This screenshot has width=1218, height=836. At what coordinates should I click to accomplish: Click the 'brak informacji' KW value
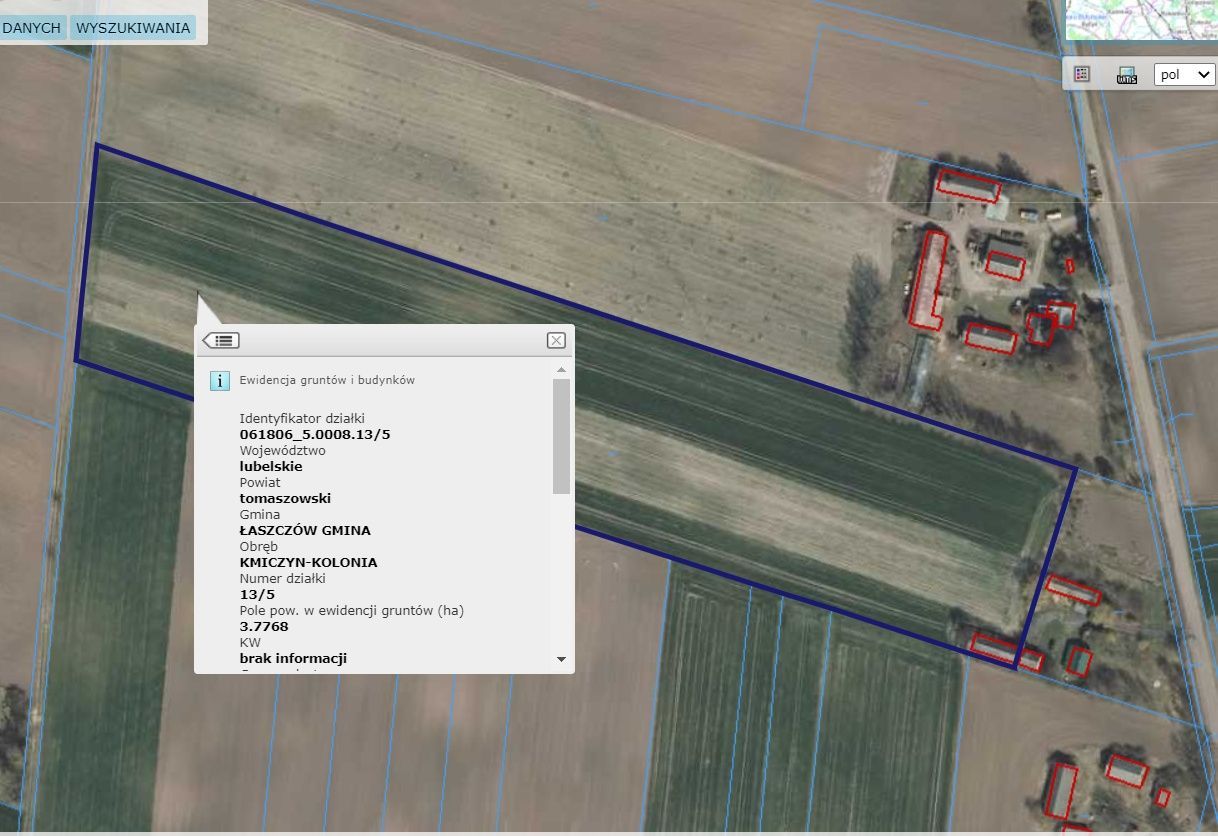click(x=293, y=658)
